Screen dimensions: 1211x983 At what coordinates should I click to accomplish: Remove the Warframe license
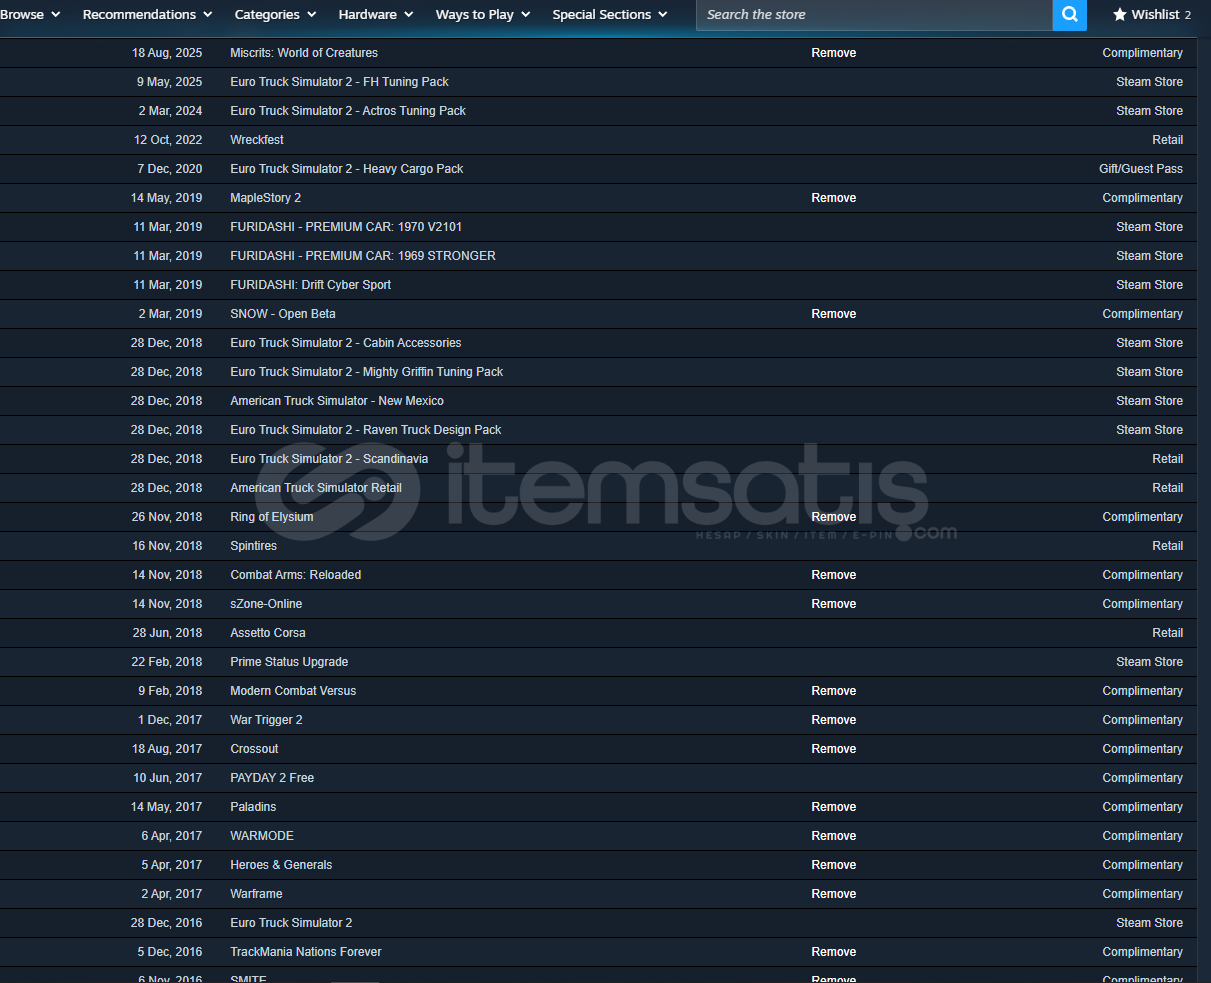point(833,894)
